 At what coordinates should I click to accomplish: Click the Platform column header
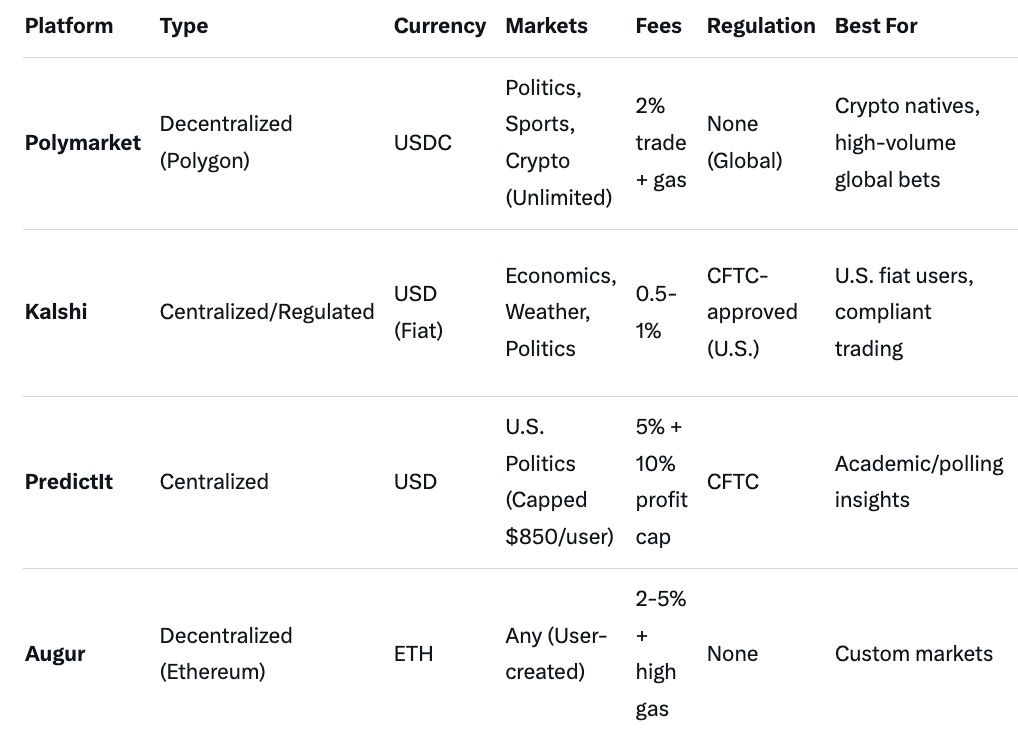(69, 26)
